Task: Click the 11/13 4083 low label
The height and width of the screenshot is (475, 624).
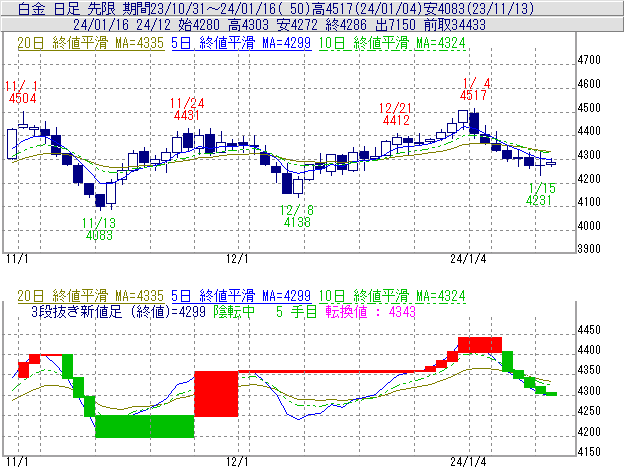Action: click(x=99, y=229)
